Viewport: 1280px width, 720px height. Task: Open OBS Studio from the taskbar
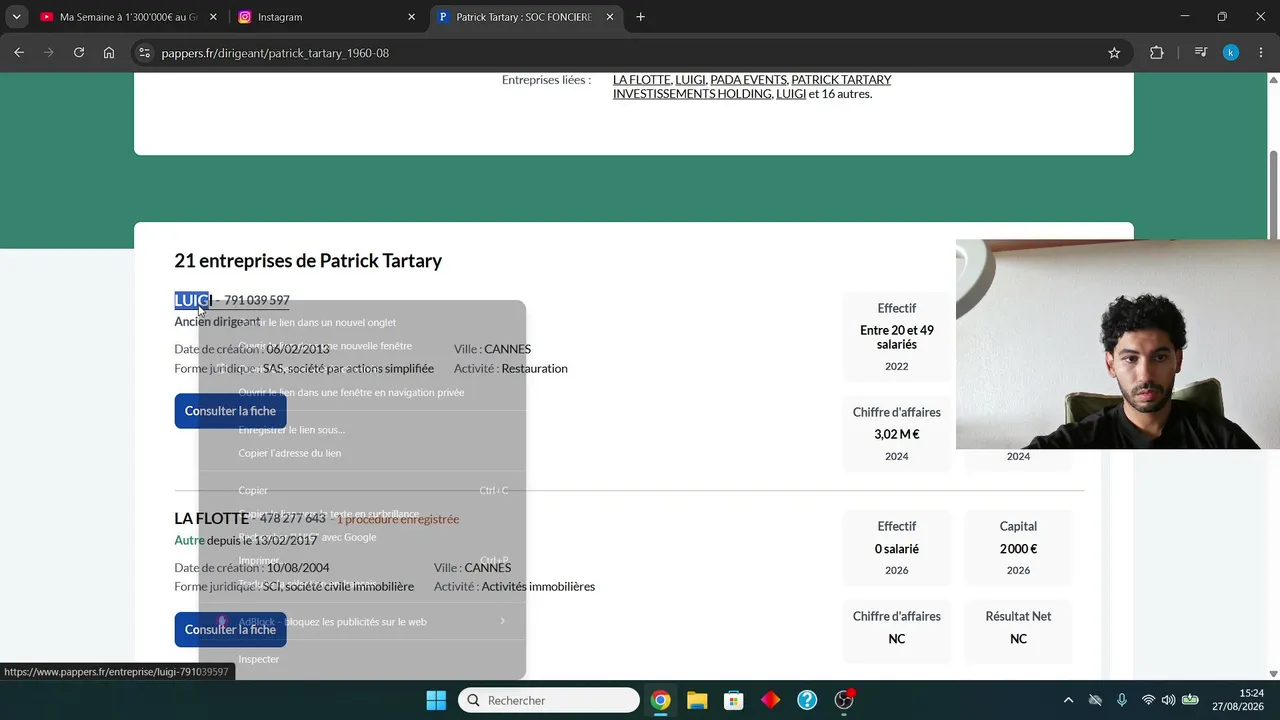coord(845,700)
